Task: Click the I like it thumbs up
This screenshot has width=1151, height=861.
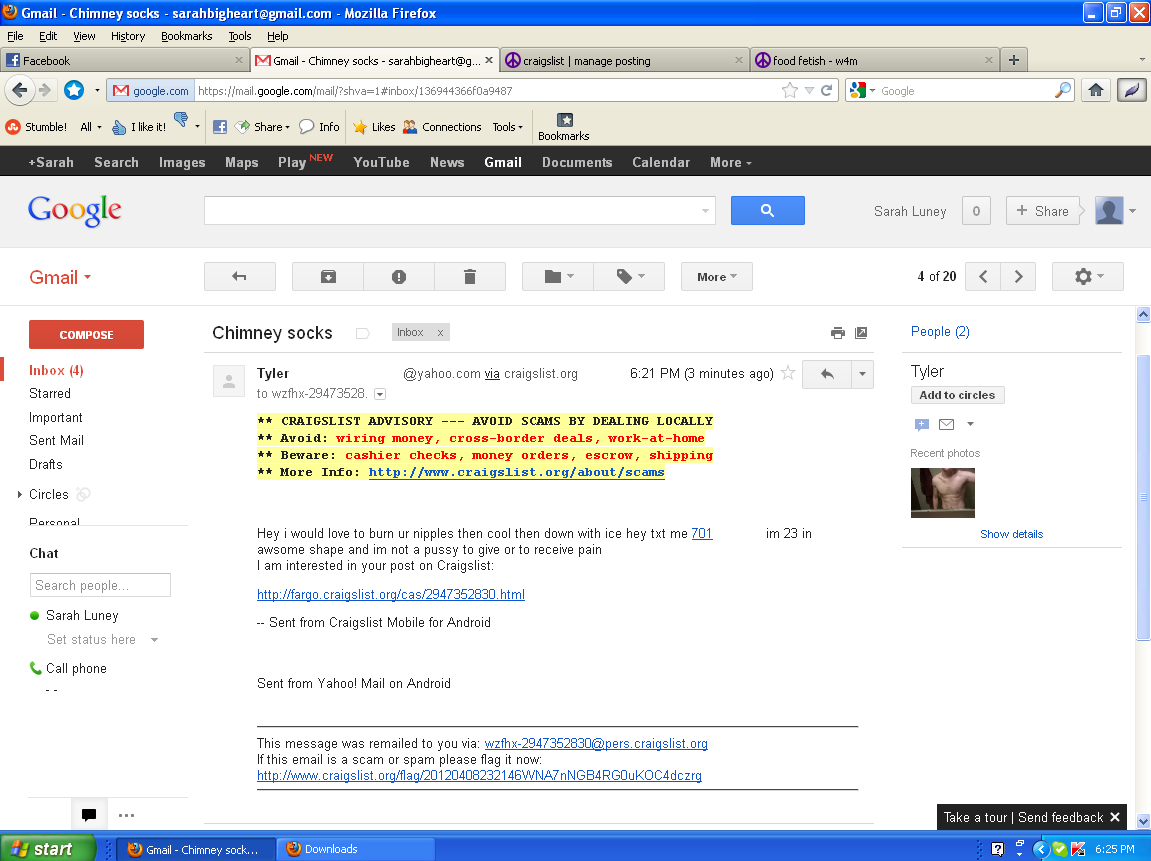Action: point(139,127)
